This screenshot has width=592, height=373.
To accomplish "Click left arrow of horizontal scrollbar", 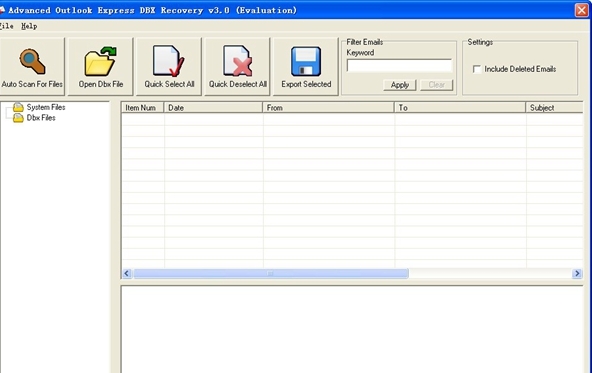I will [127, 273].
